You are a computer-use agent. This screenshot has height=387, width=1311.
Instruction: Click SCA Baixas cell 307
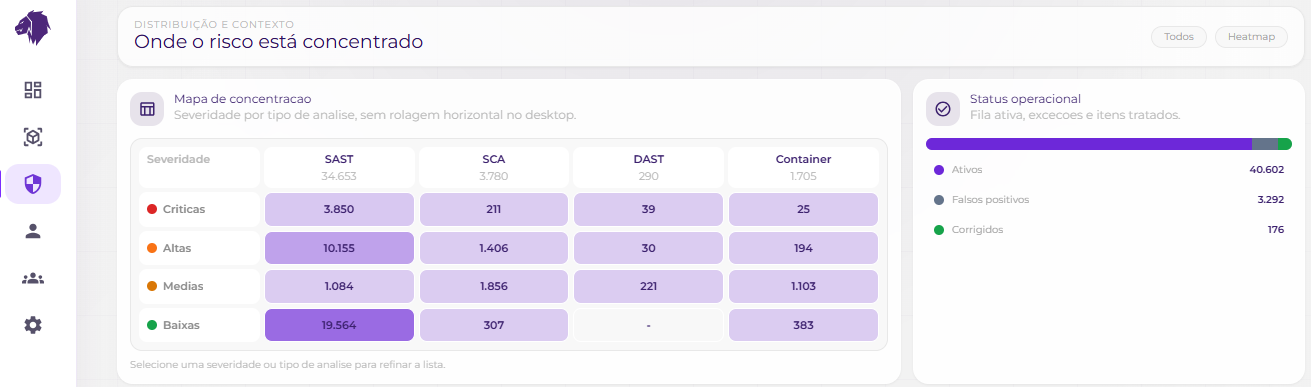coord(494,325)
